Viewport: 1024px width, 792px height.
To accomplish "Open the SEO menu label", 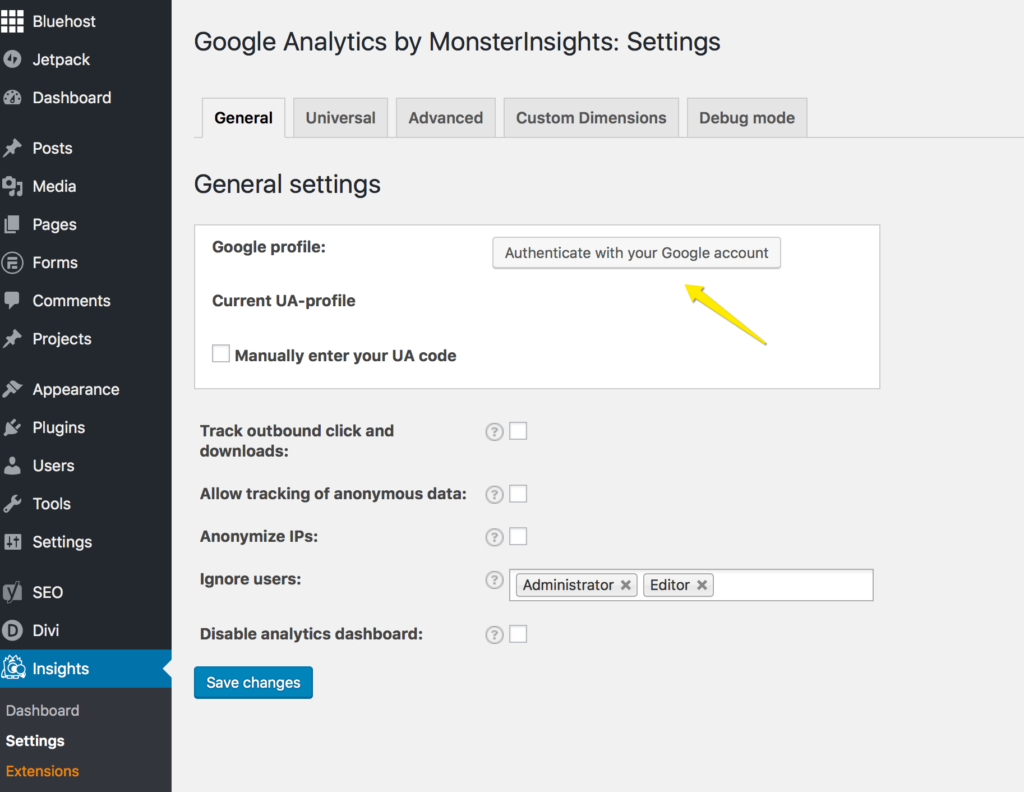I will tap(48, 592).
